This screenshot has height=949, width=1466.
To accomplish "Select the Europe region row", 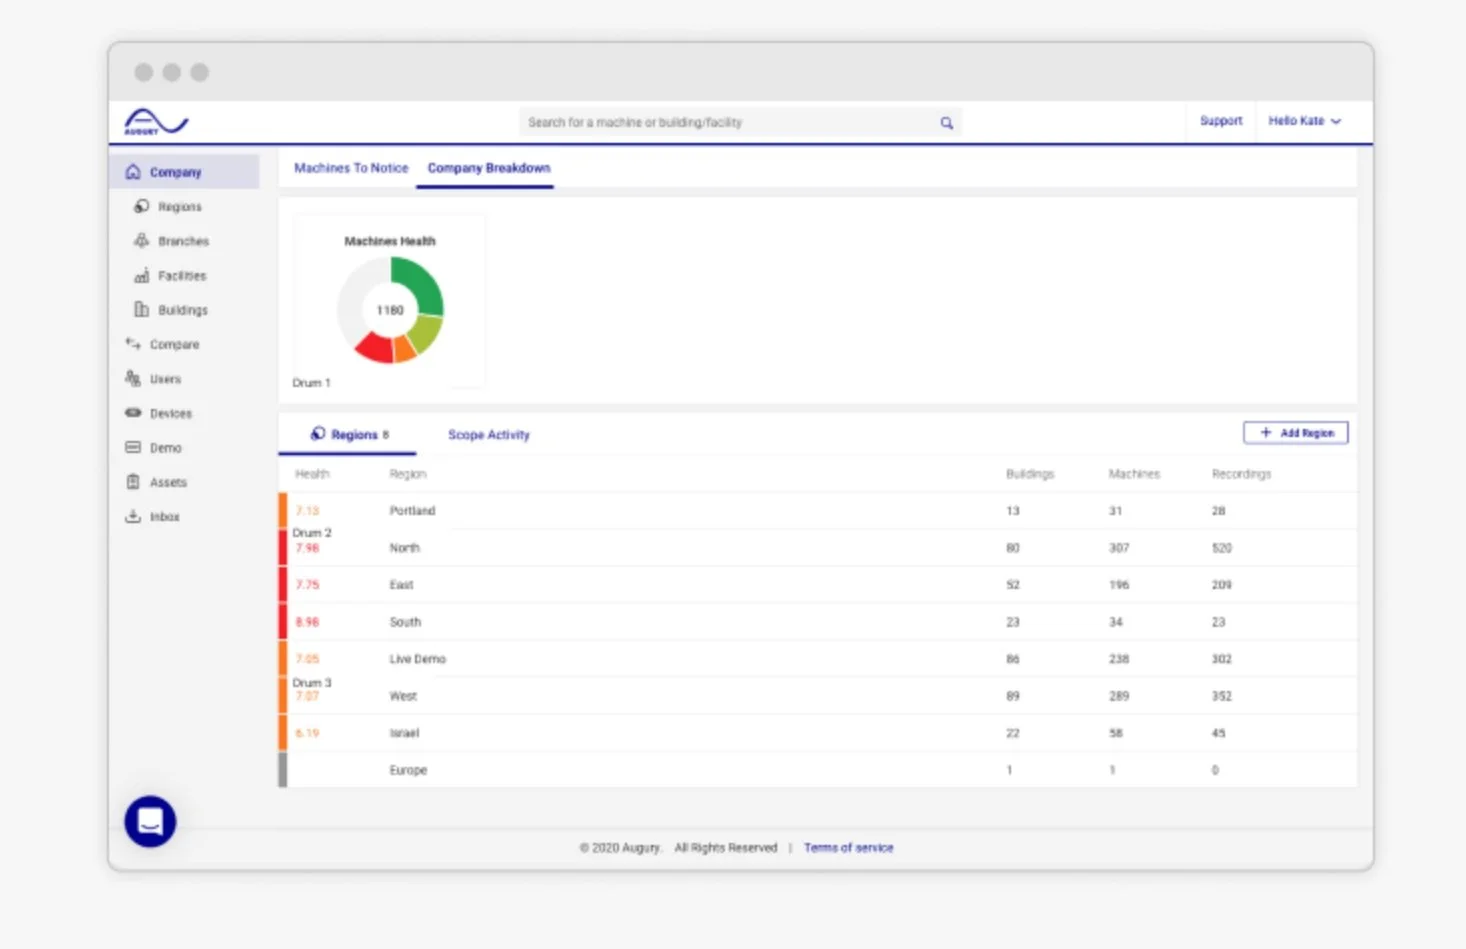I will [x=818, y=770].
